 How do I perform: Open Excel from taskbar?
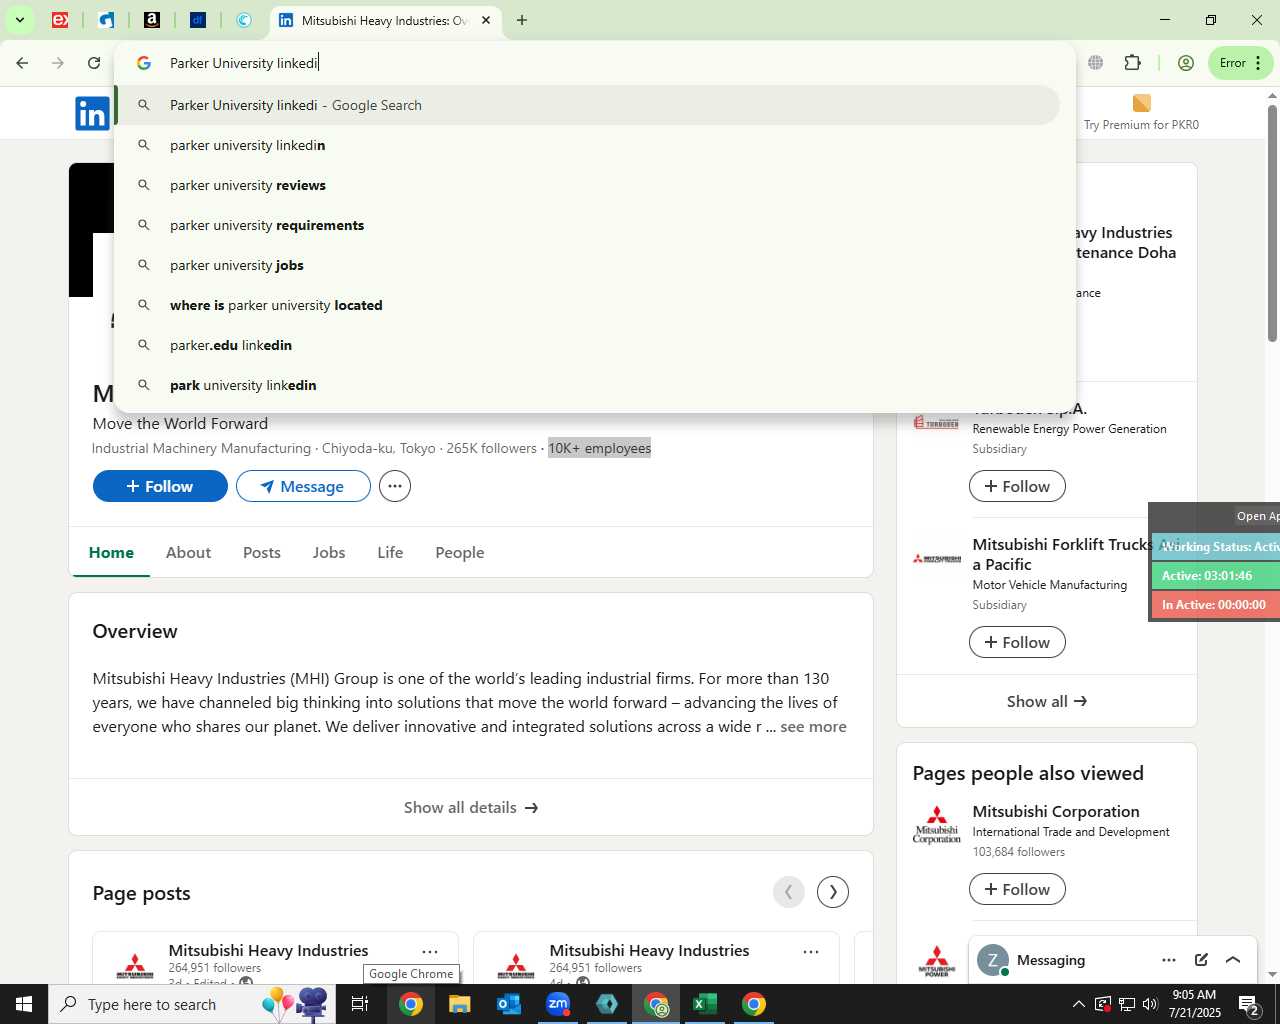point(705,1004)
